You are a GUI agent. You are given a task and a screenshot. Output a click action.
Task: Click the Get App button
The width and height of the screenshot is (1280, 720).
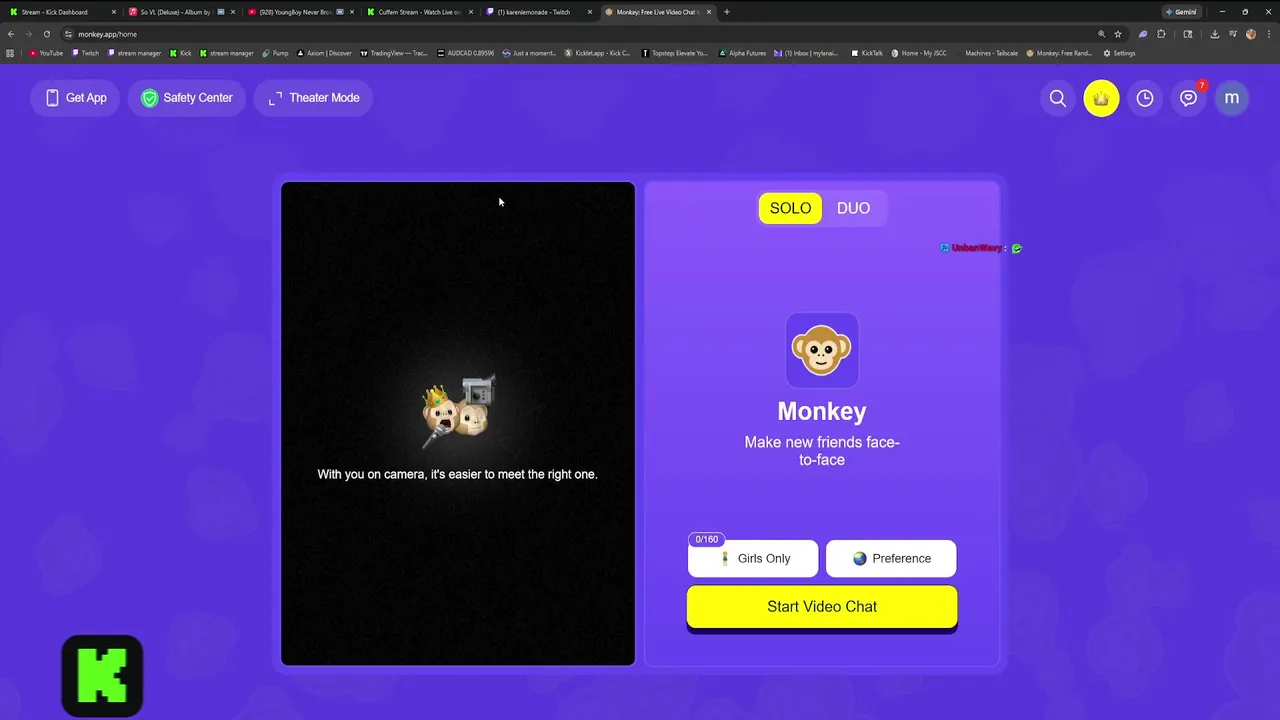point(76,98)
